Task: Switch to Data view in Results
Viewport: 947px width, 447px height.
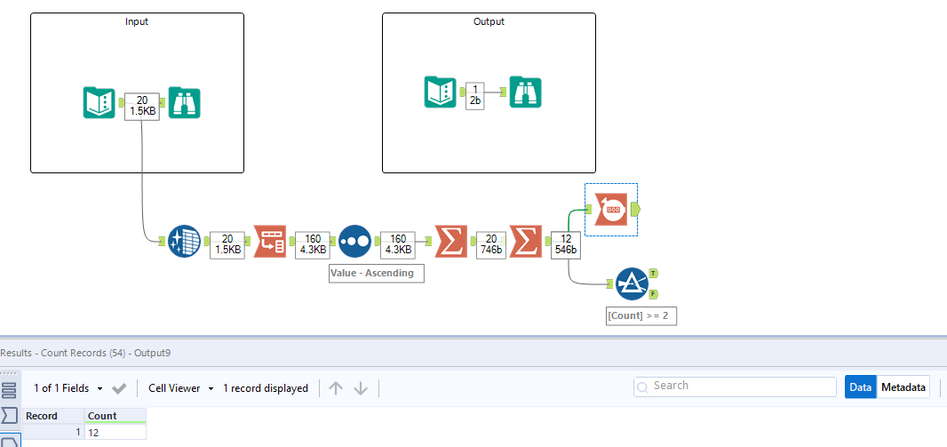Action: click(860, 388)
